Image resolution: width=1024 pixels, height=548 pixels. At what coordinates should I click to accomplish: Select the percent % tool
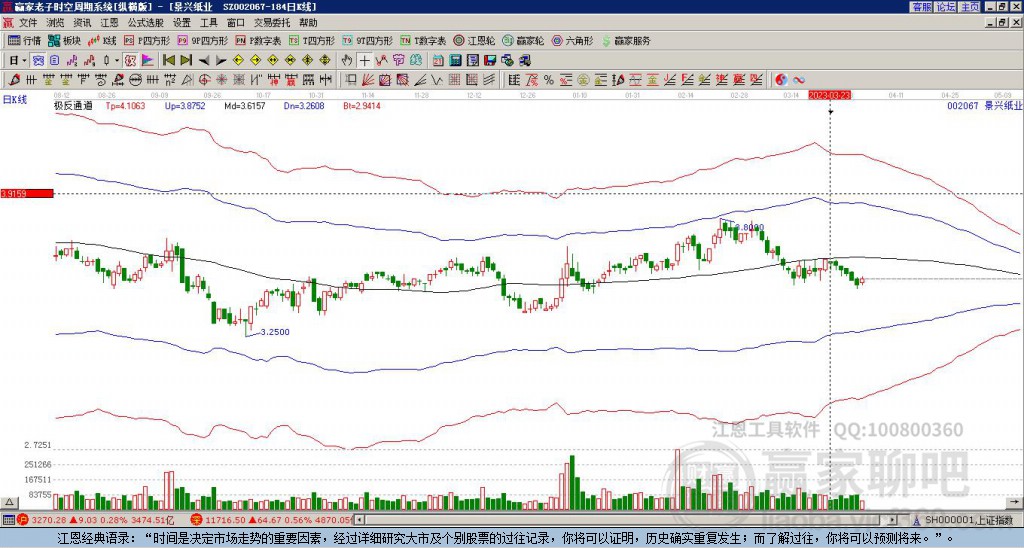point(549,80)
